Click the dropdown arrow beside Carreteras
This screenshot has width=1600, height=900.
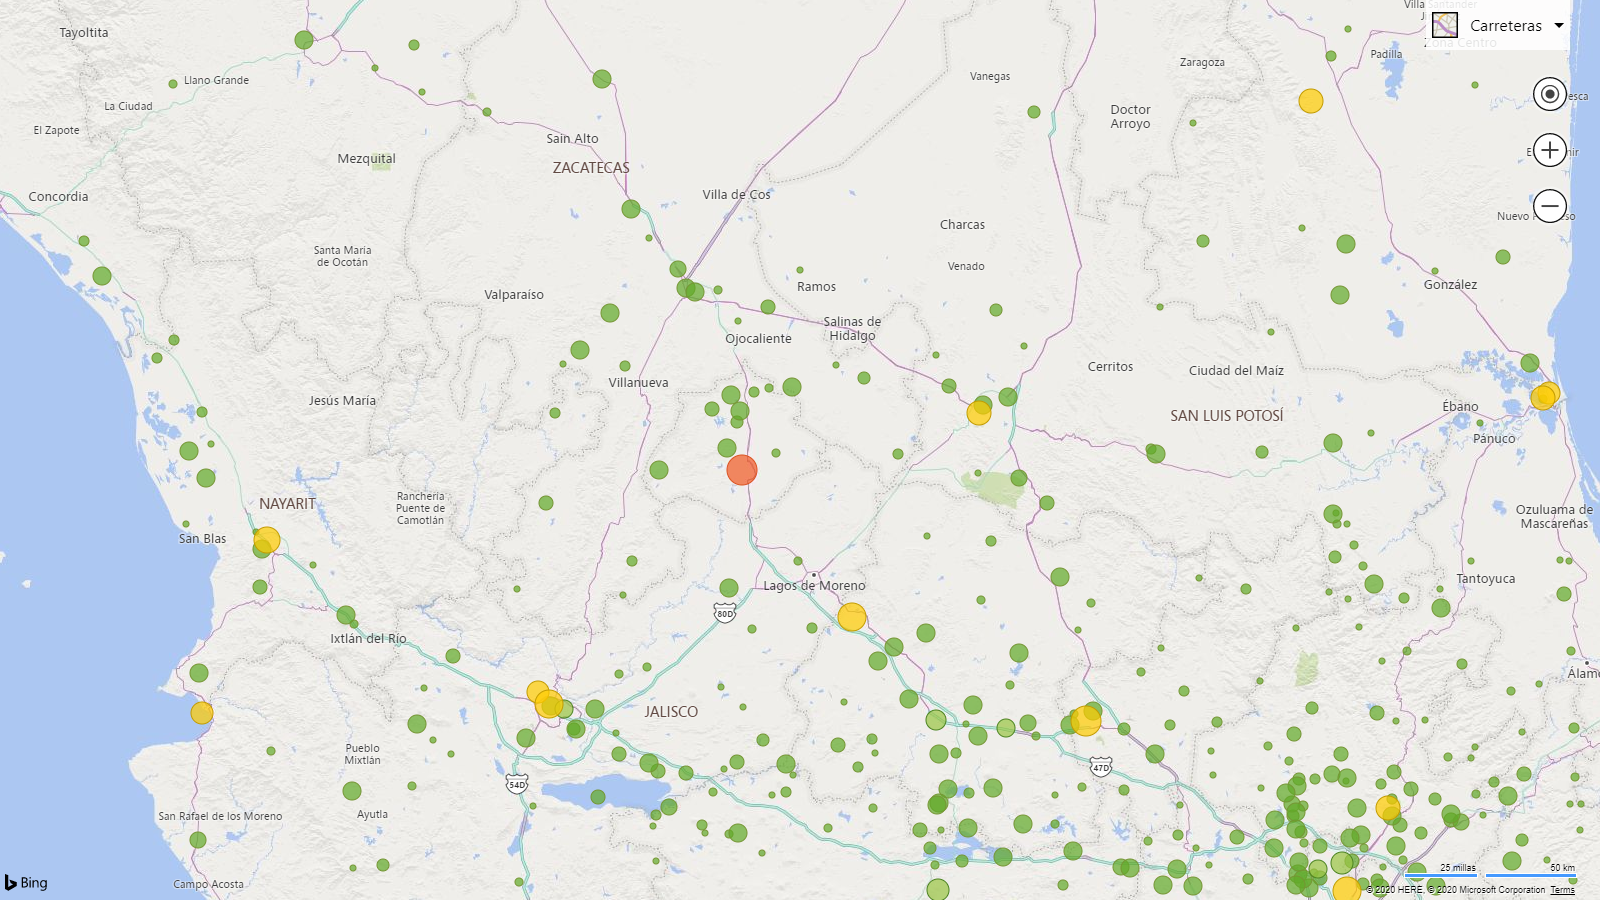point(1558,26)
